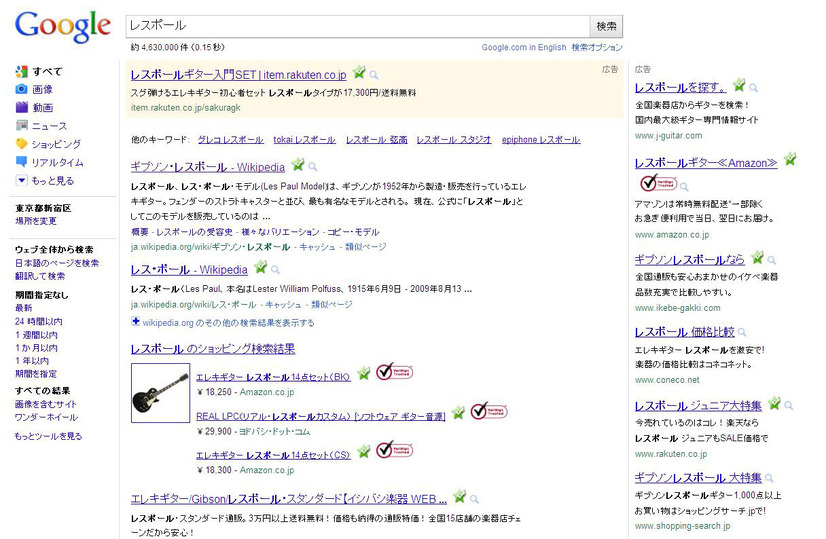
Task: Select the ニュース news sidebar item
Action: tap(50, 126)
